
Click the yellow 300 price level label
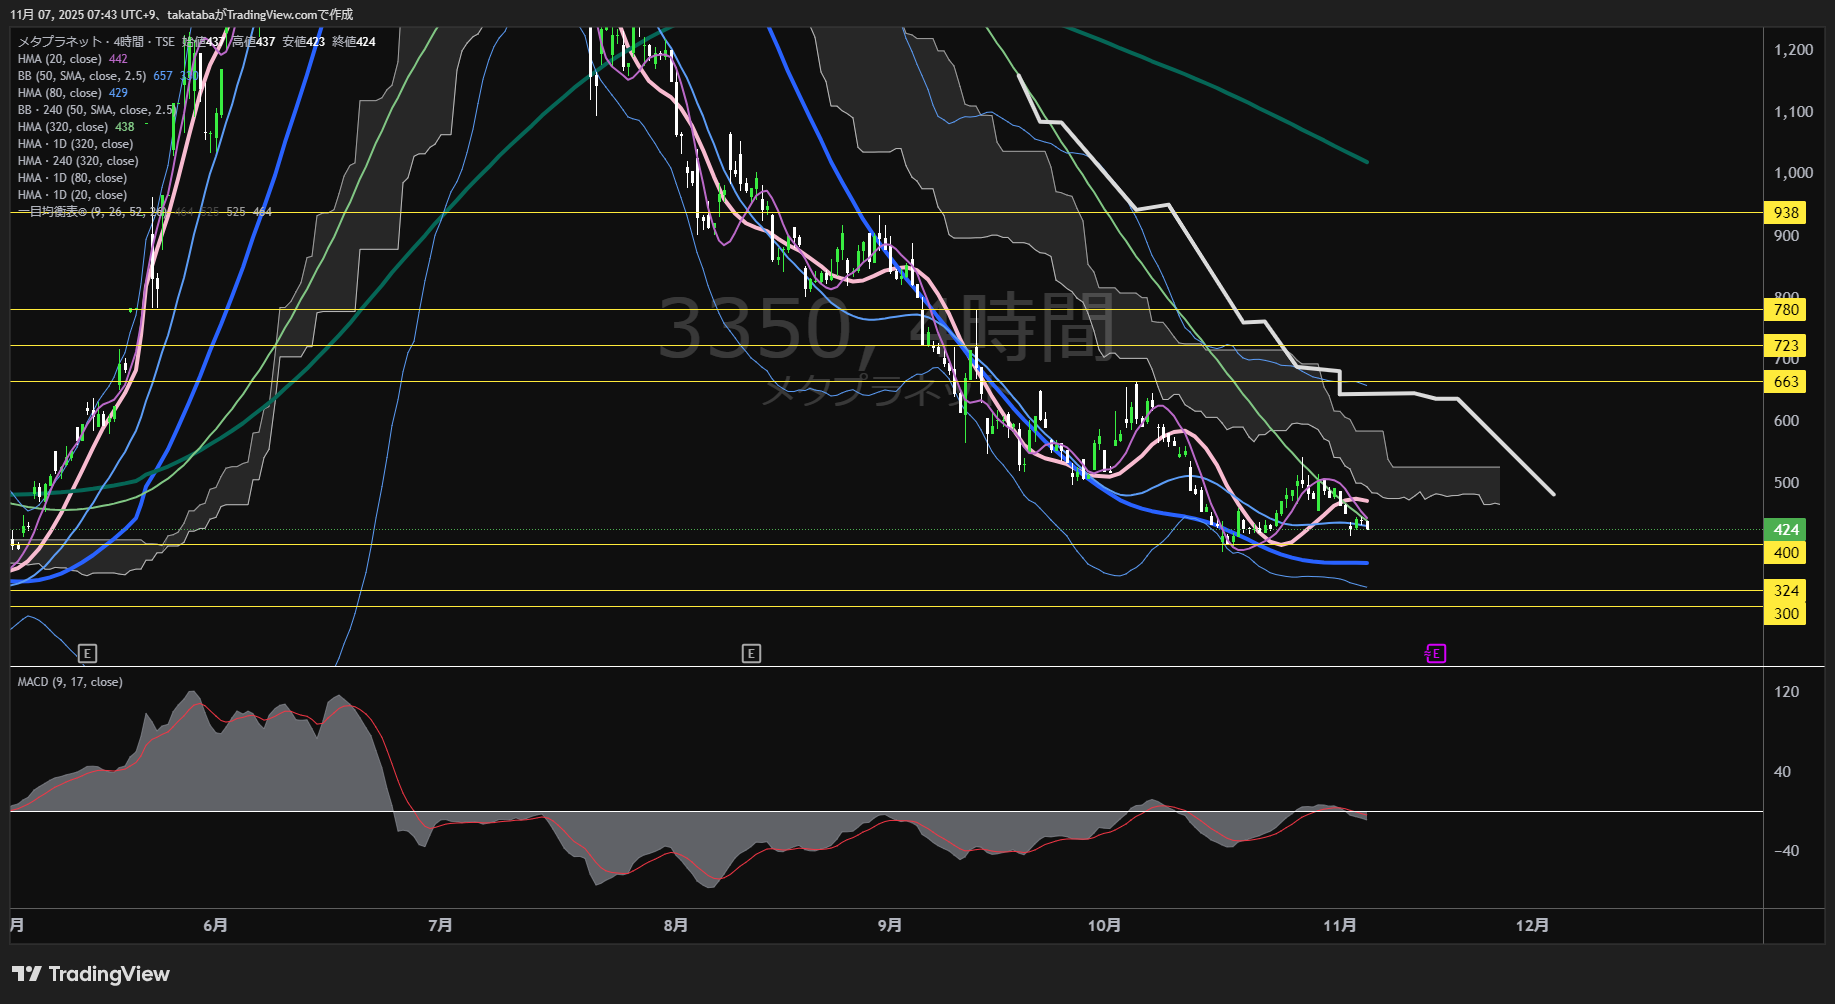coord(1785,614)
